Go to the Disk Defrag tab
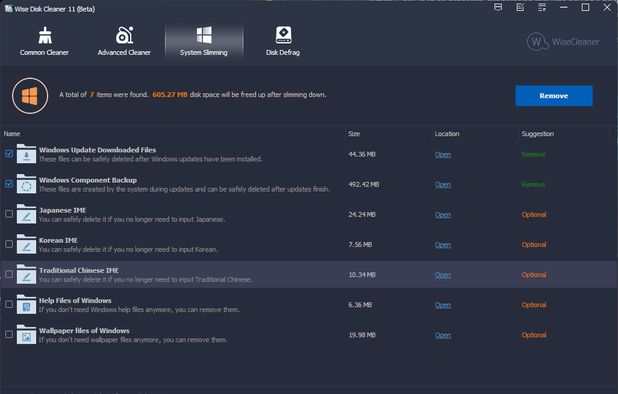 283,41
